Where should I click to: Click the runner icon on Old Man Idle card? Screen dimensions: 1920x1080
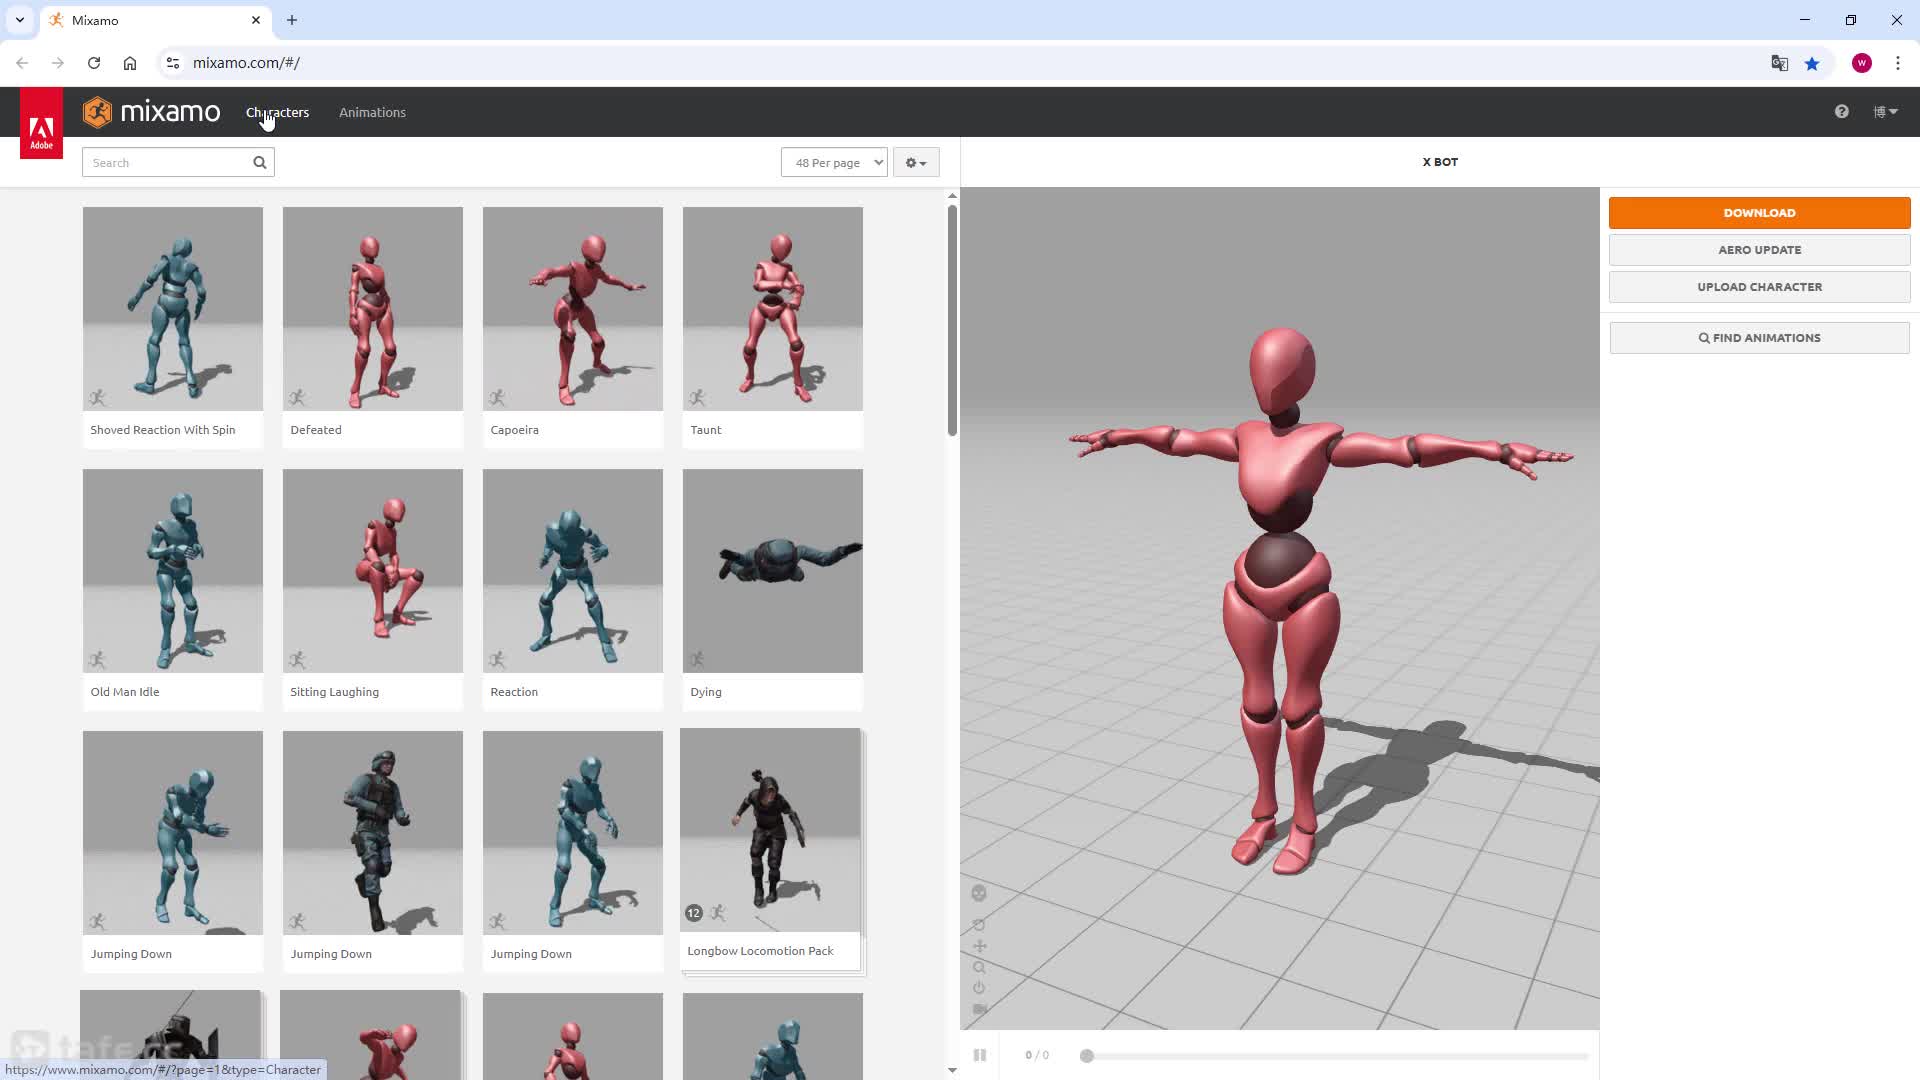(x=97, y=660)
